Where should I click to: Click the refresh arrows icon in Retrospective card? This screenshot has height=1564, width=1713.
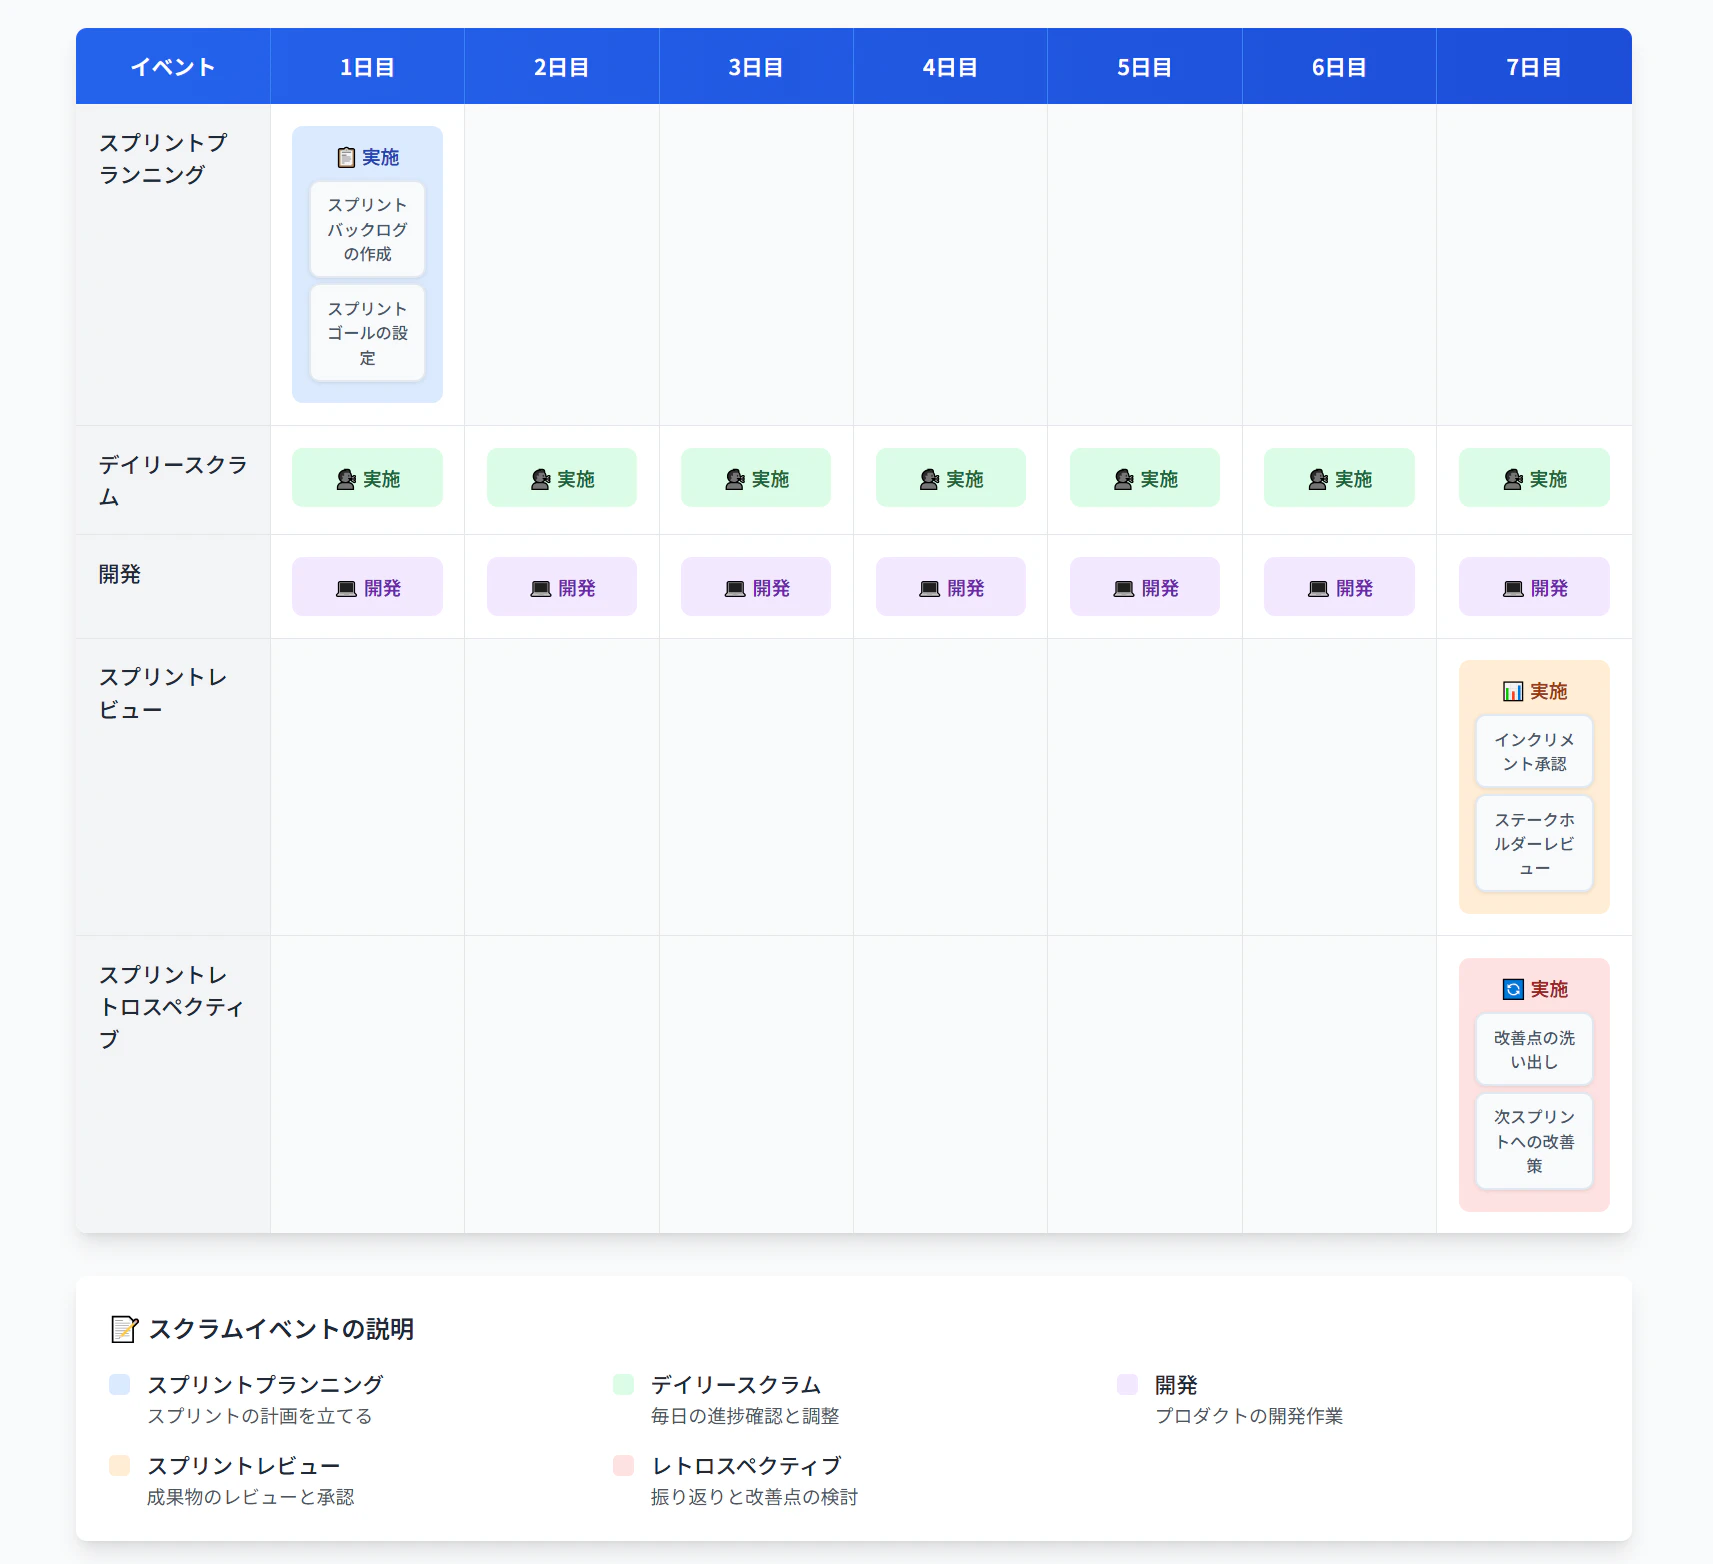click(x=1513, y=989)
